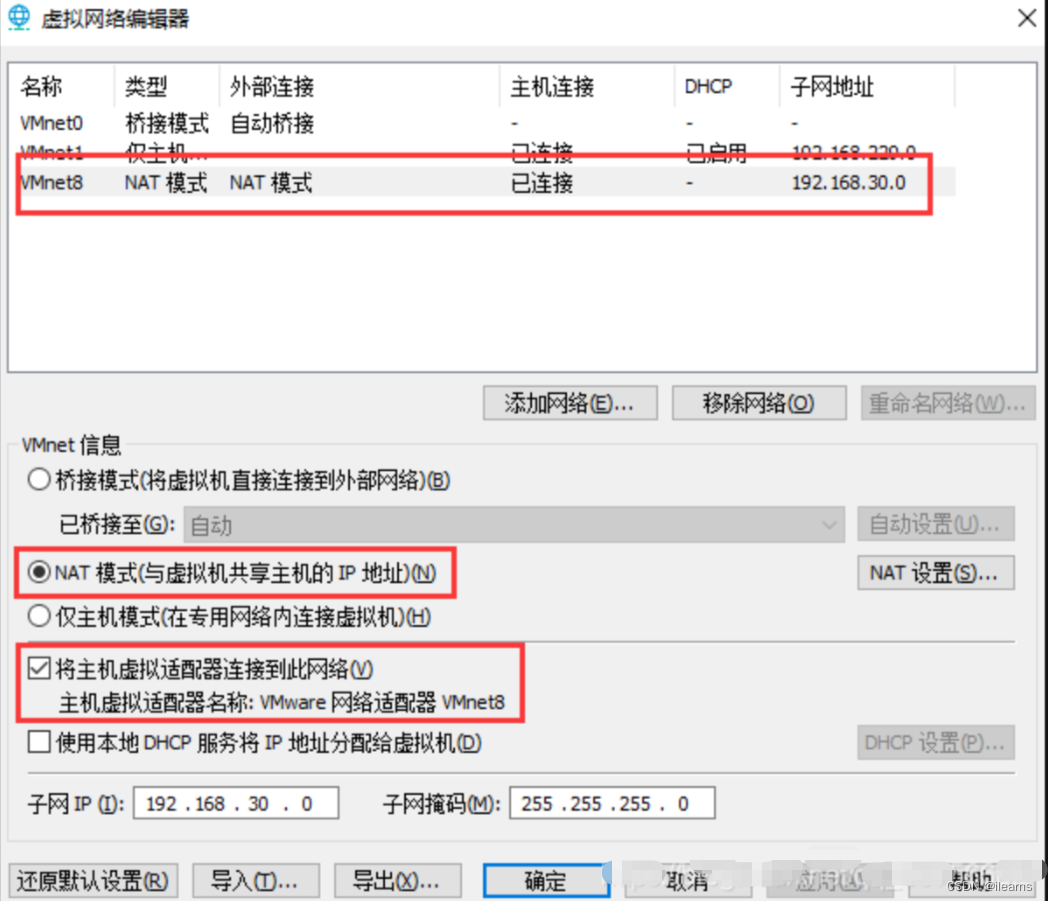The image size is (1048, 901).
Task: Close the virtual network editor dialog
Action: click(x=1027, y=18)
